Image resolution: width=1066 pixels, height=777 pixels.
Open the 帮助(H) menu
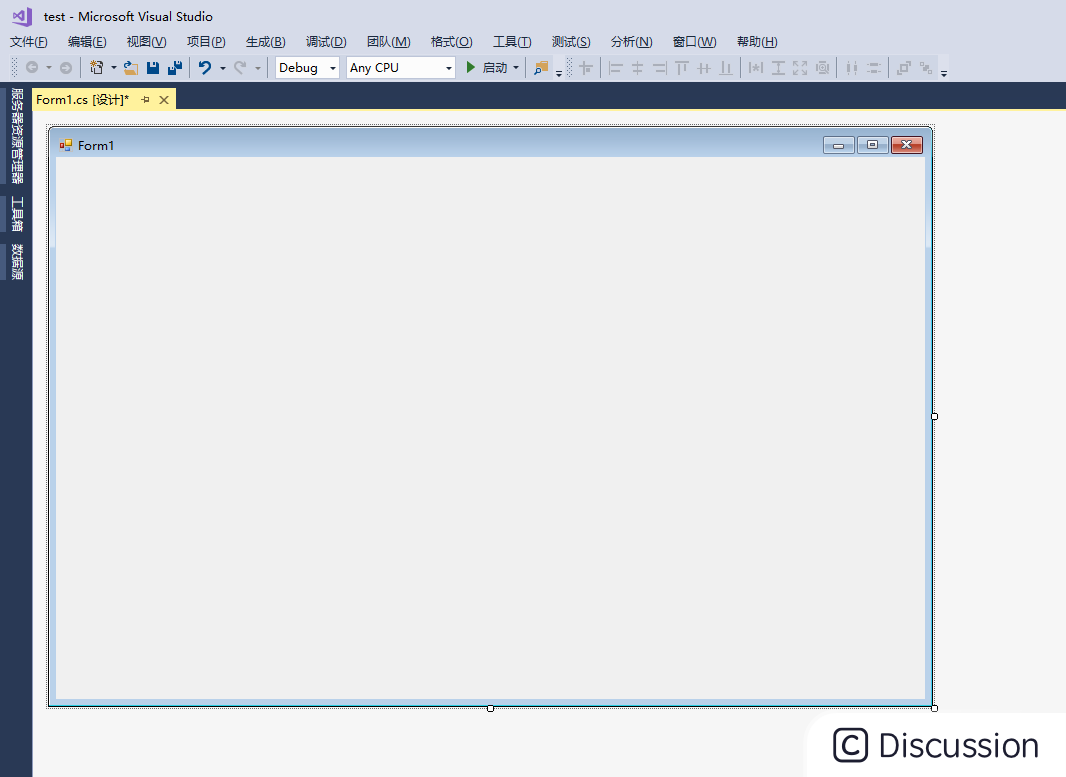[x=757, y=41]
